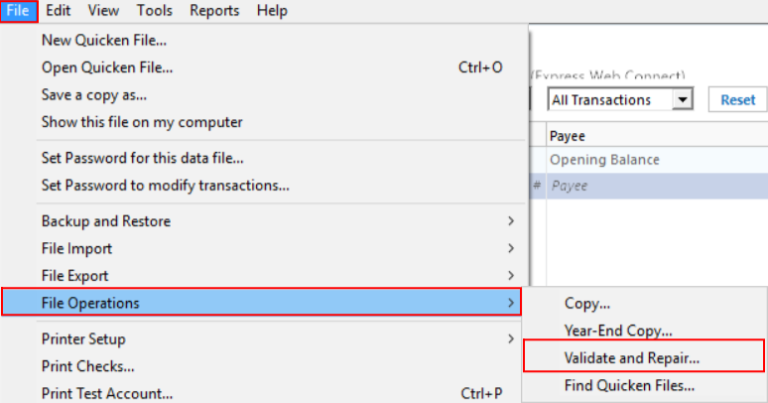Select Validate and Repair...
Viewport: 768px width, 403px height.
tap(644, 356)
